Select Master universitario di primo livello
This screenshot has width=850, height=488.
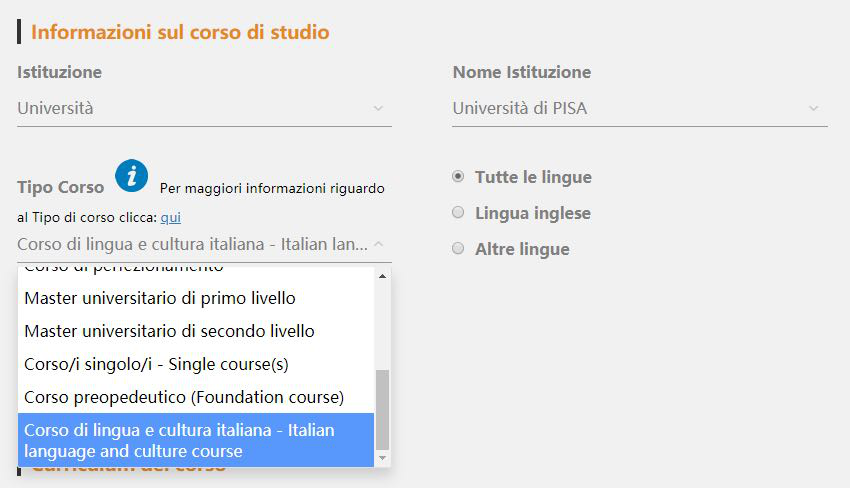click(x=160, y=298)
